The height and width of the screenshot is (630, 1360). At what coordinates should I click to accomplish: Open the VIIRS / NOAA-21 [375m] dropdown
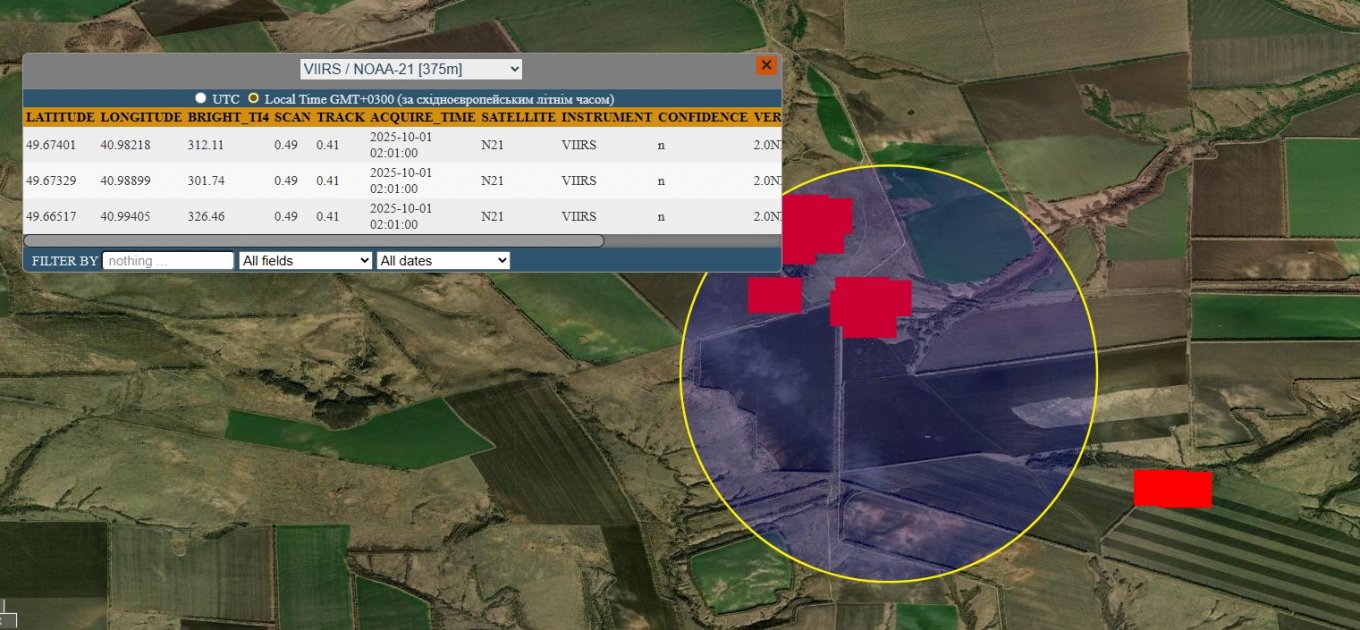click(x=411, y=69)
